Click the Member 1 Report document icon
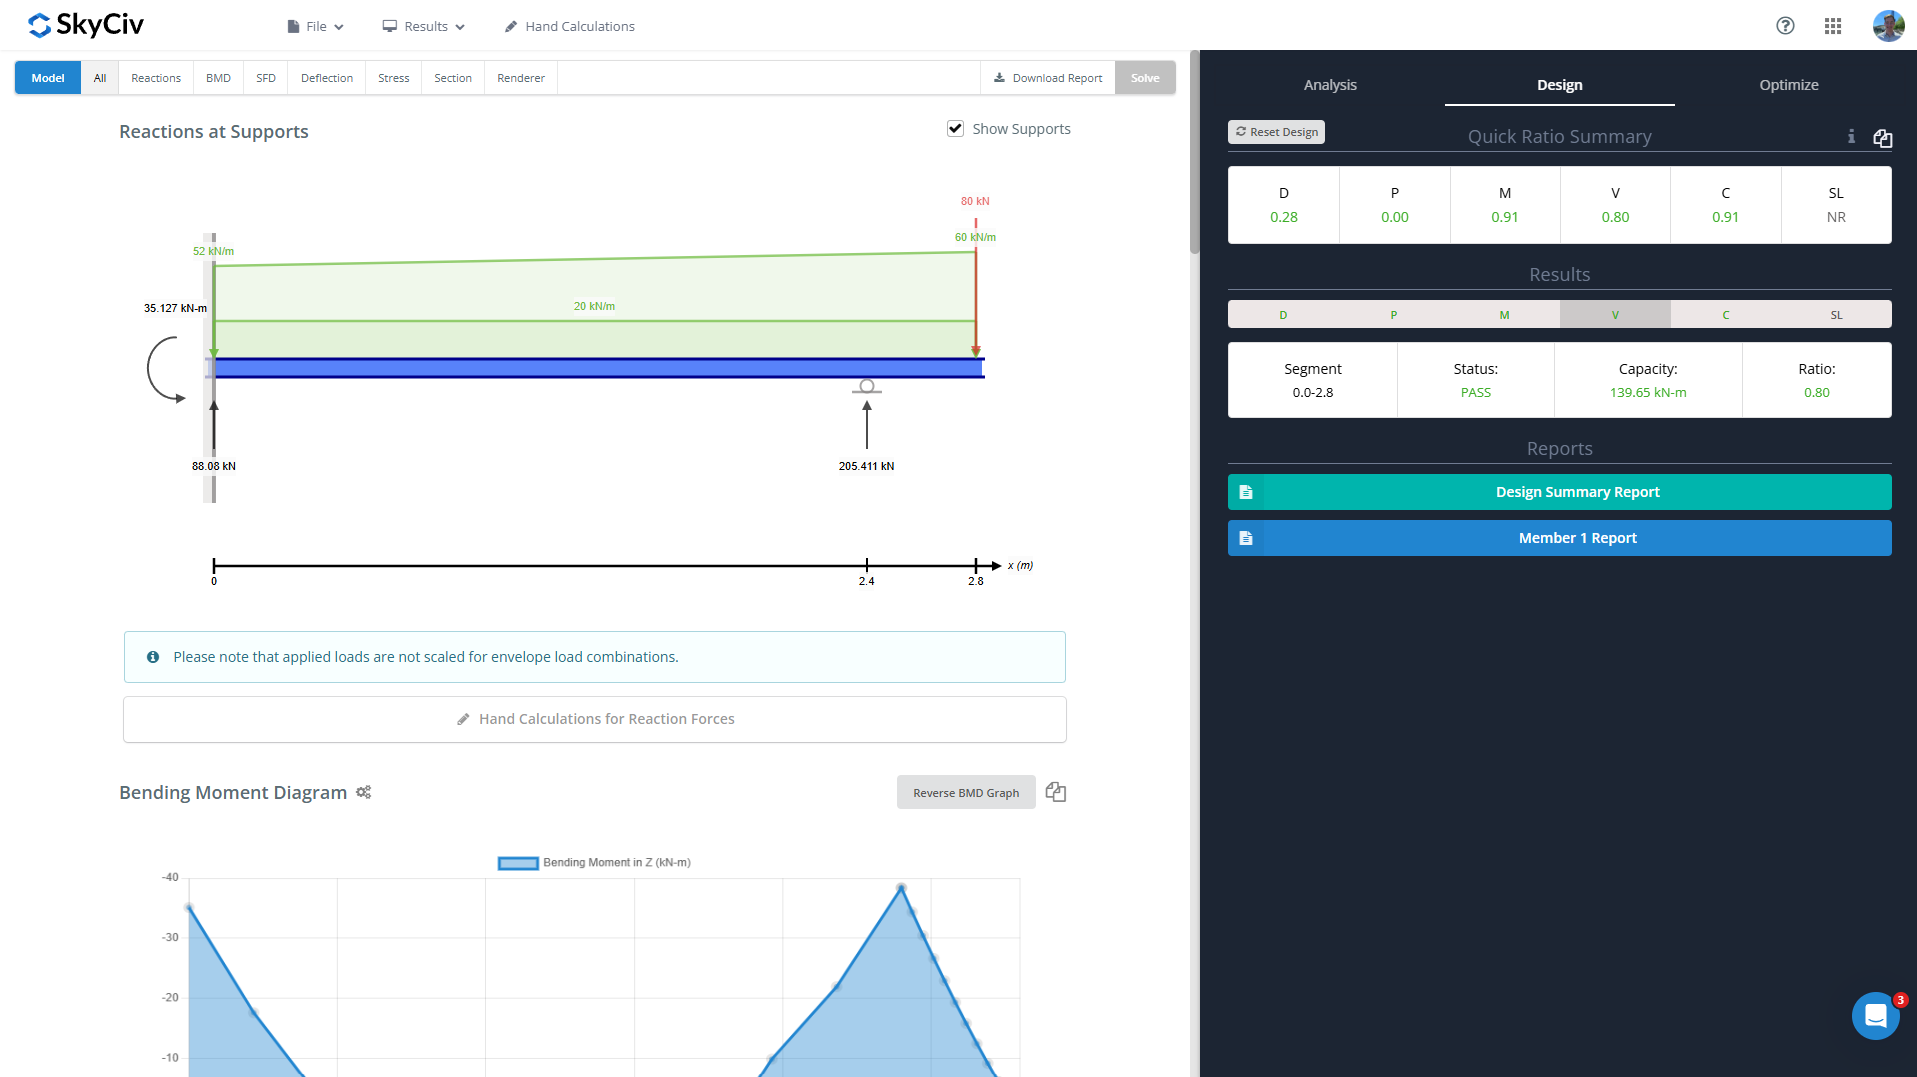Viewport: 1917px width, 1077px height. [1246, 538]
